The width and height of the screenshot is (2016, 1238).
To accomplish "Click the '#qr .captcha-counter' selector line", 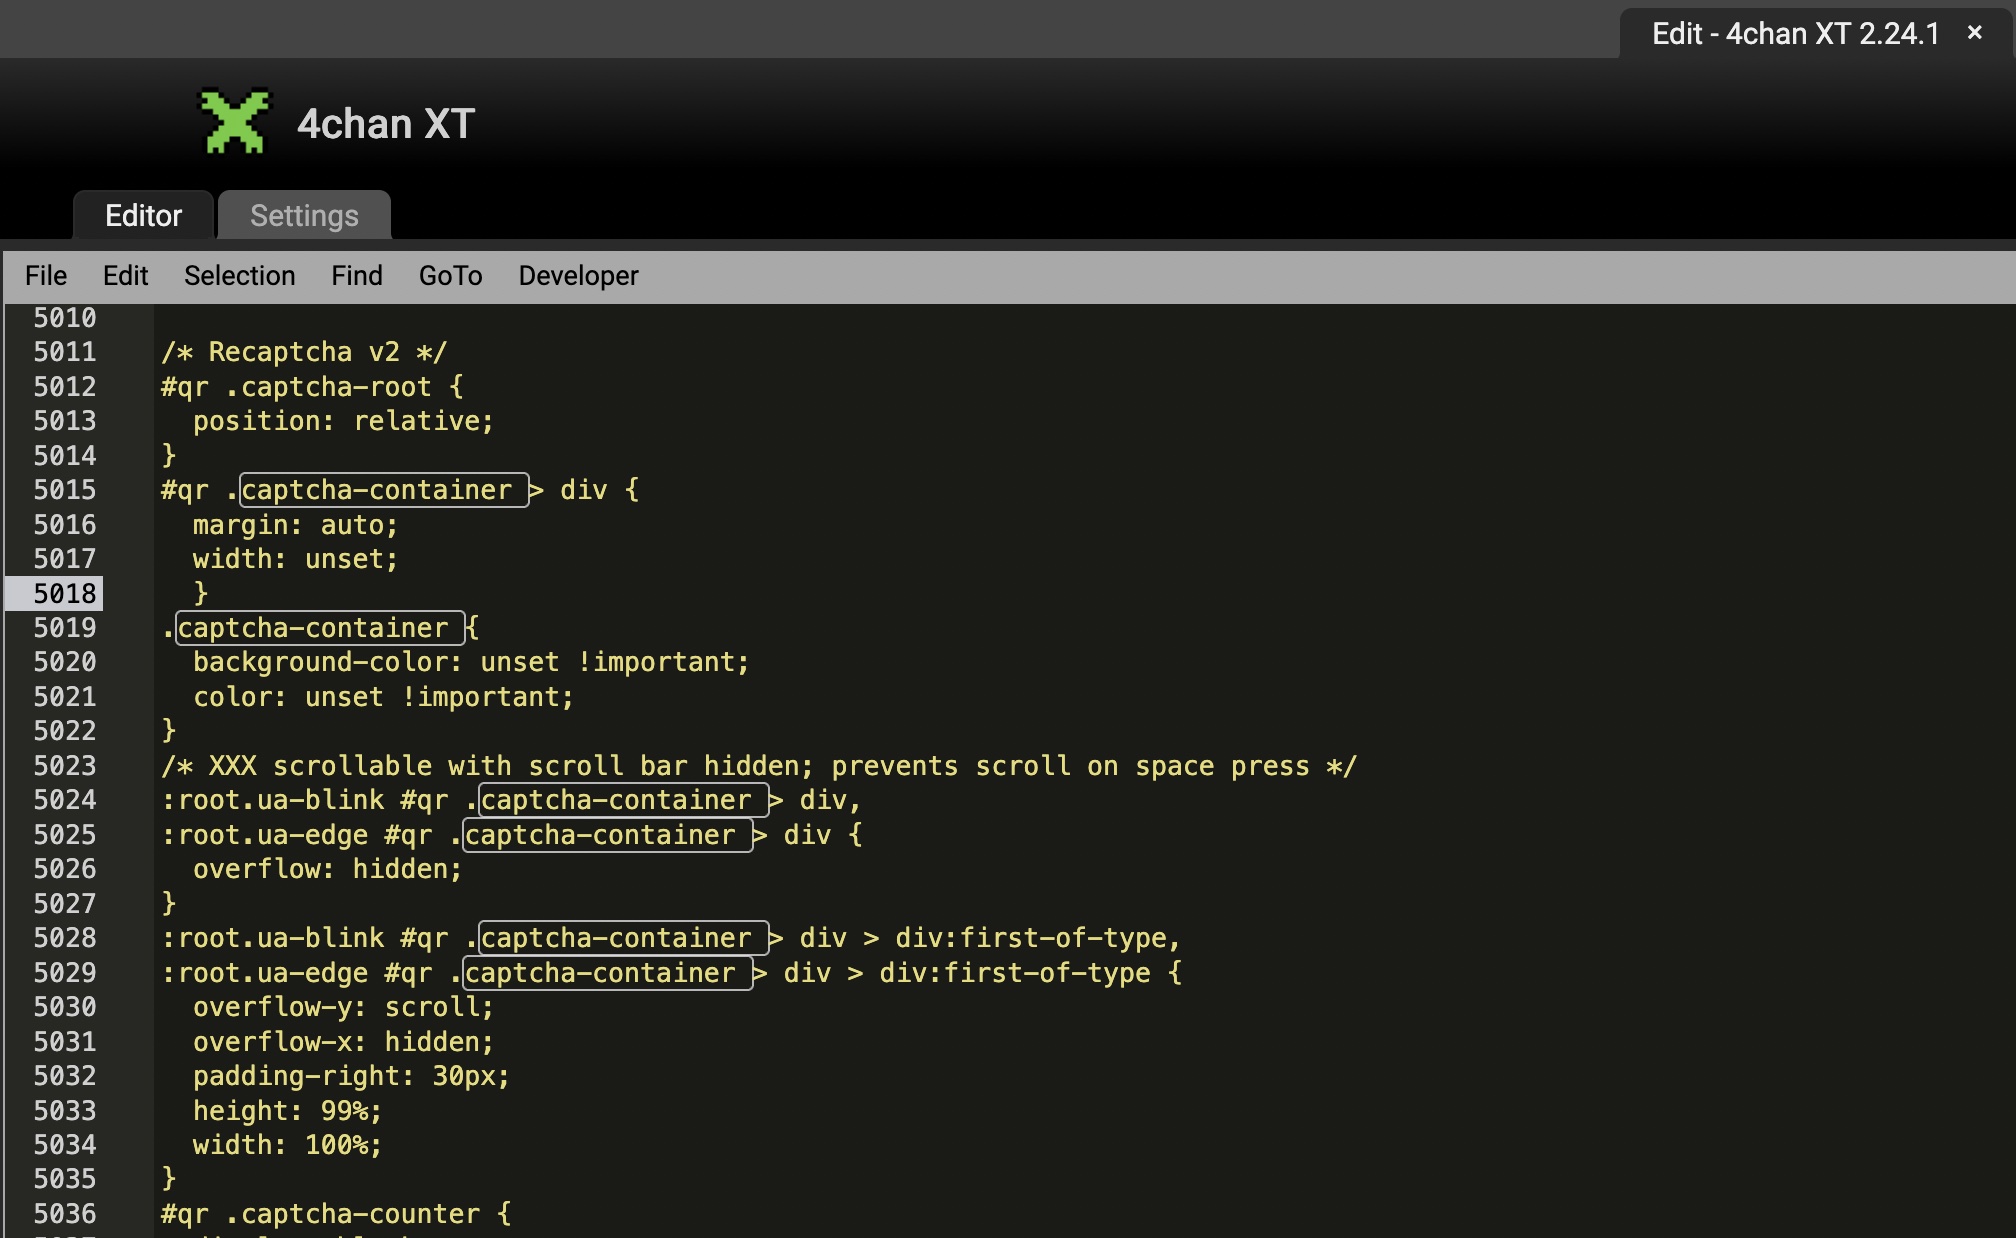I will point(336,1214).
